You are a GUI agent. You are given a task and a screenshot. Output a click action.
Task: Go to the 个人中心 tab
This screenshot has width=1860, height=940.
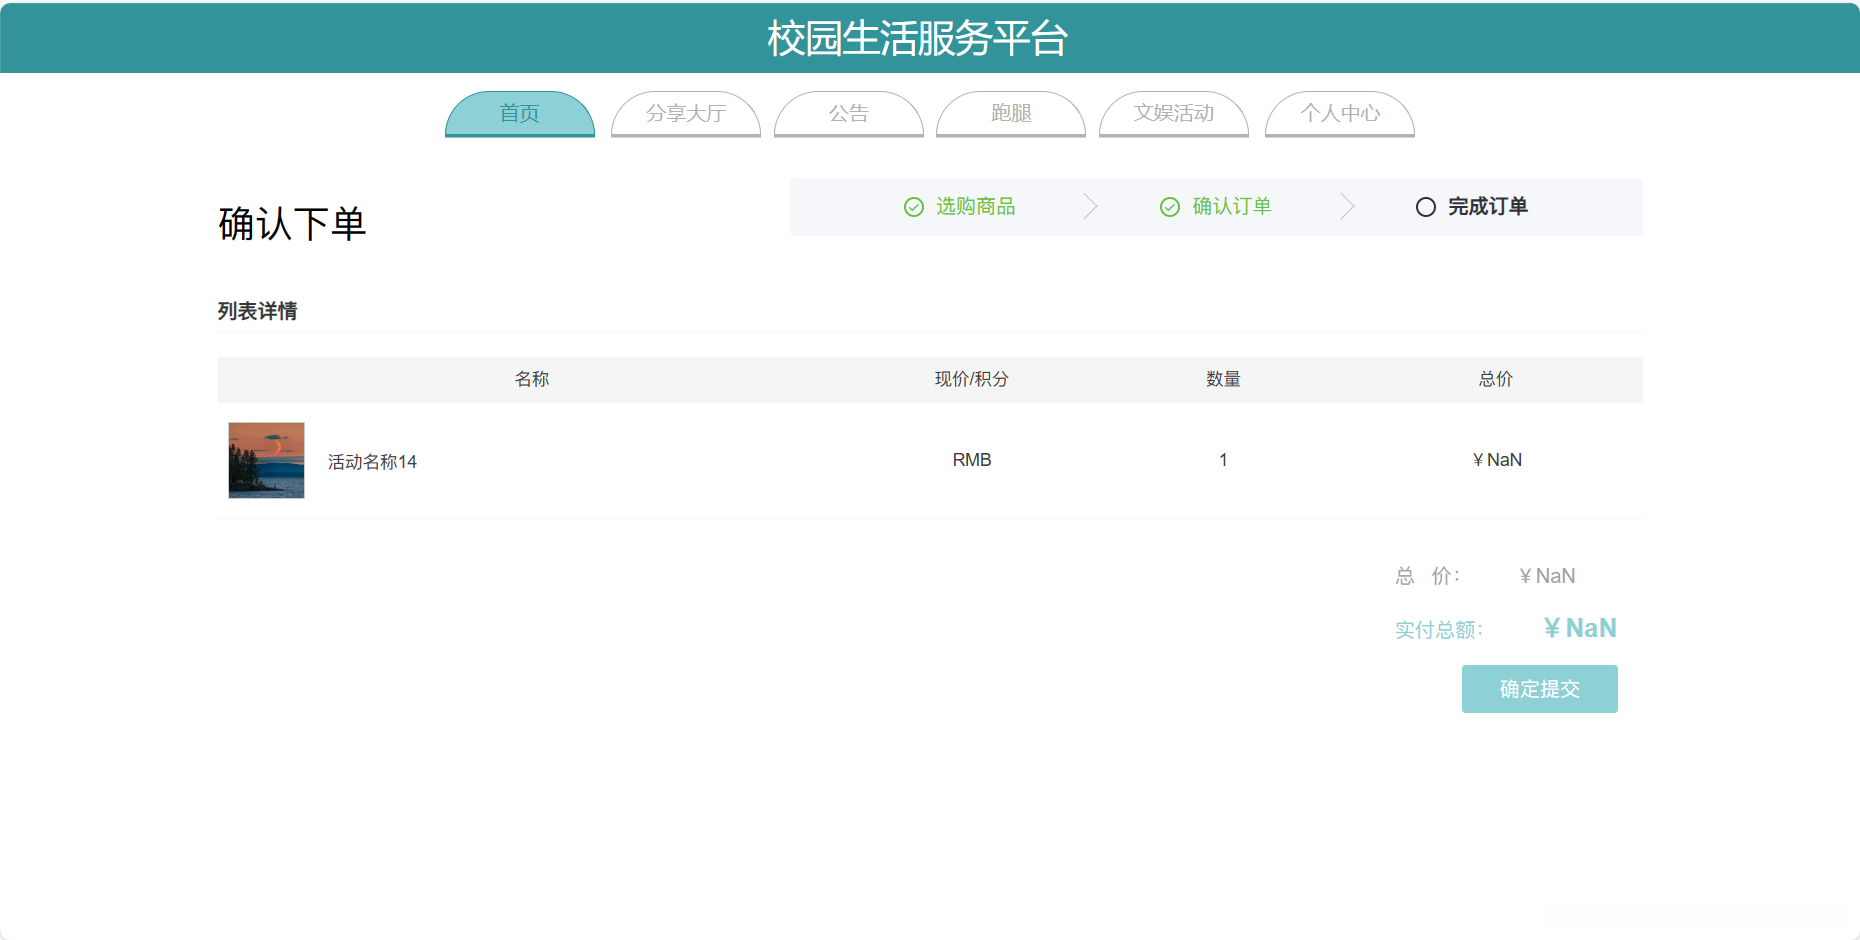point(1339,114)
